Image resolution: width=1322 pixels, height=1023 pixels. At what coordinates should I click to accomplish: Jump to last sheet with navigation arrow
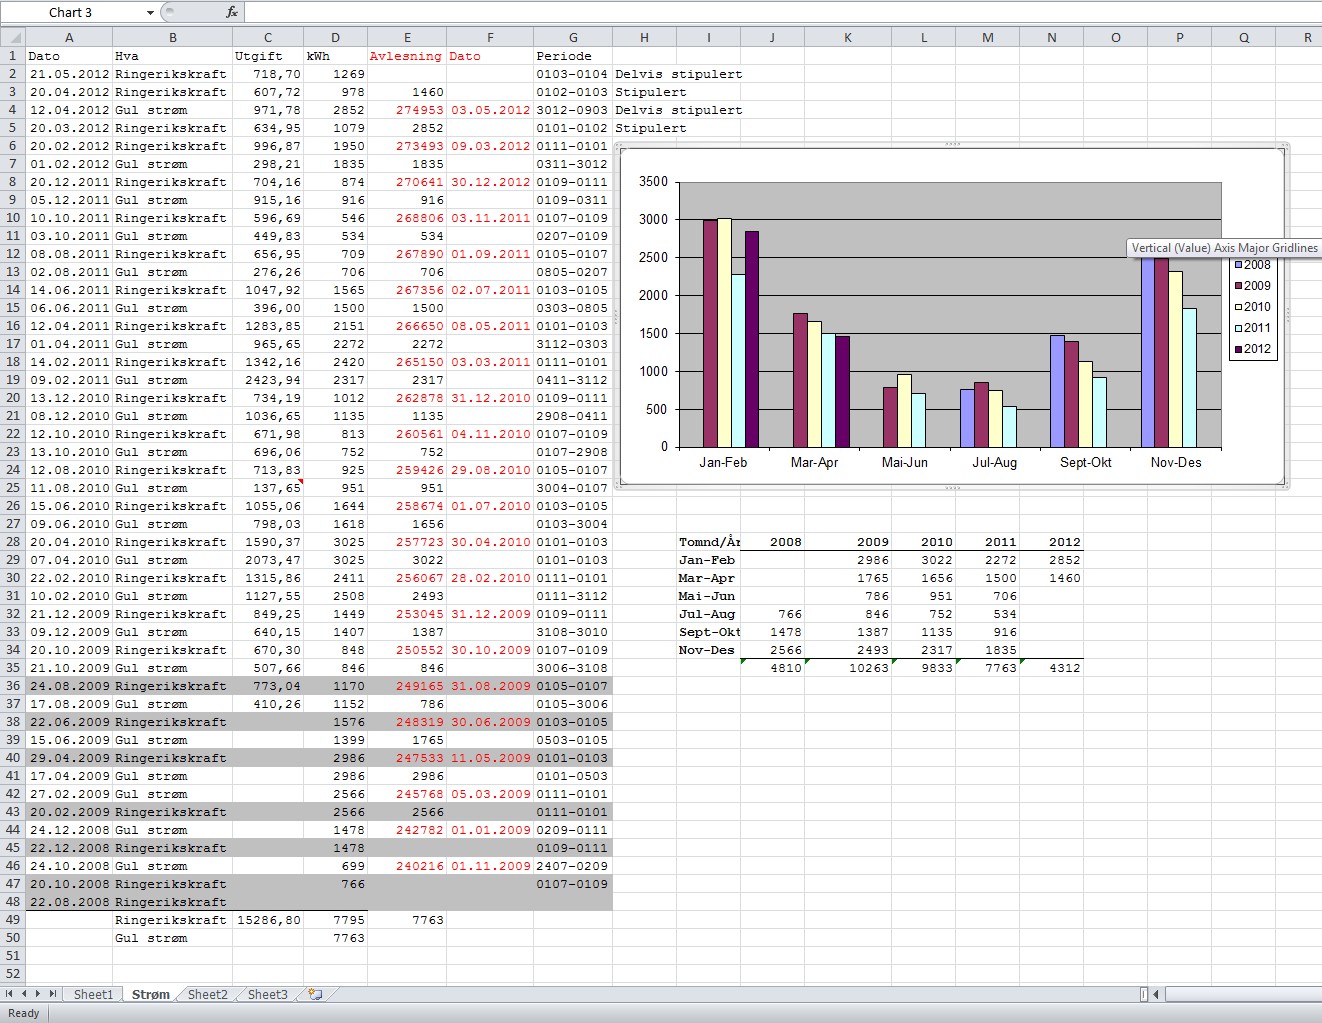(x=52, y=994)
